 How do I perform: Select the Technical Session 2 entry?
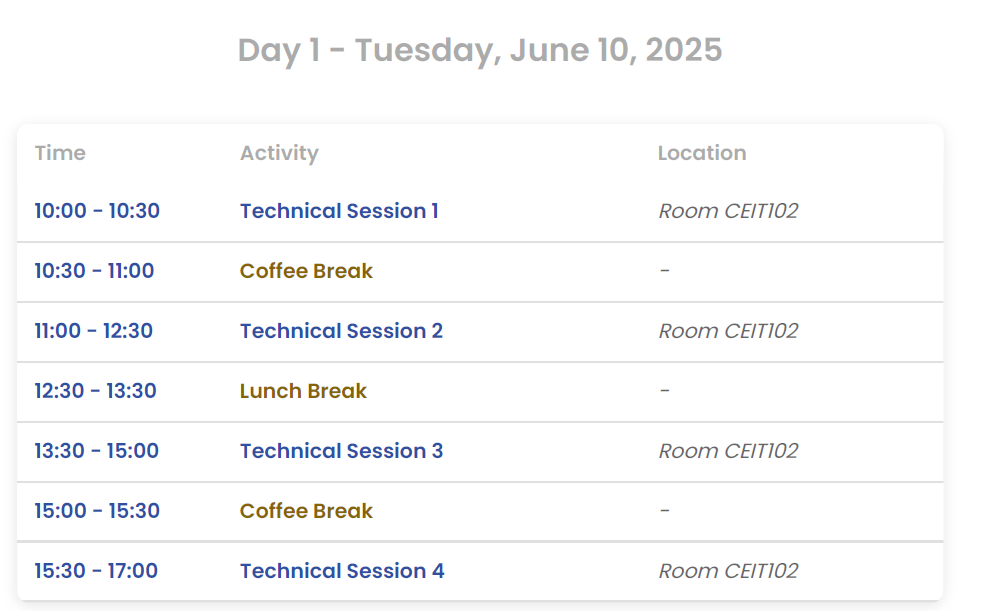(x=341, y=331)
